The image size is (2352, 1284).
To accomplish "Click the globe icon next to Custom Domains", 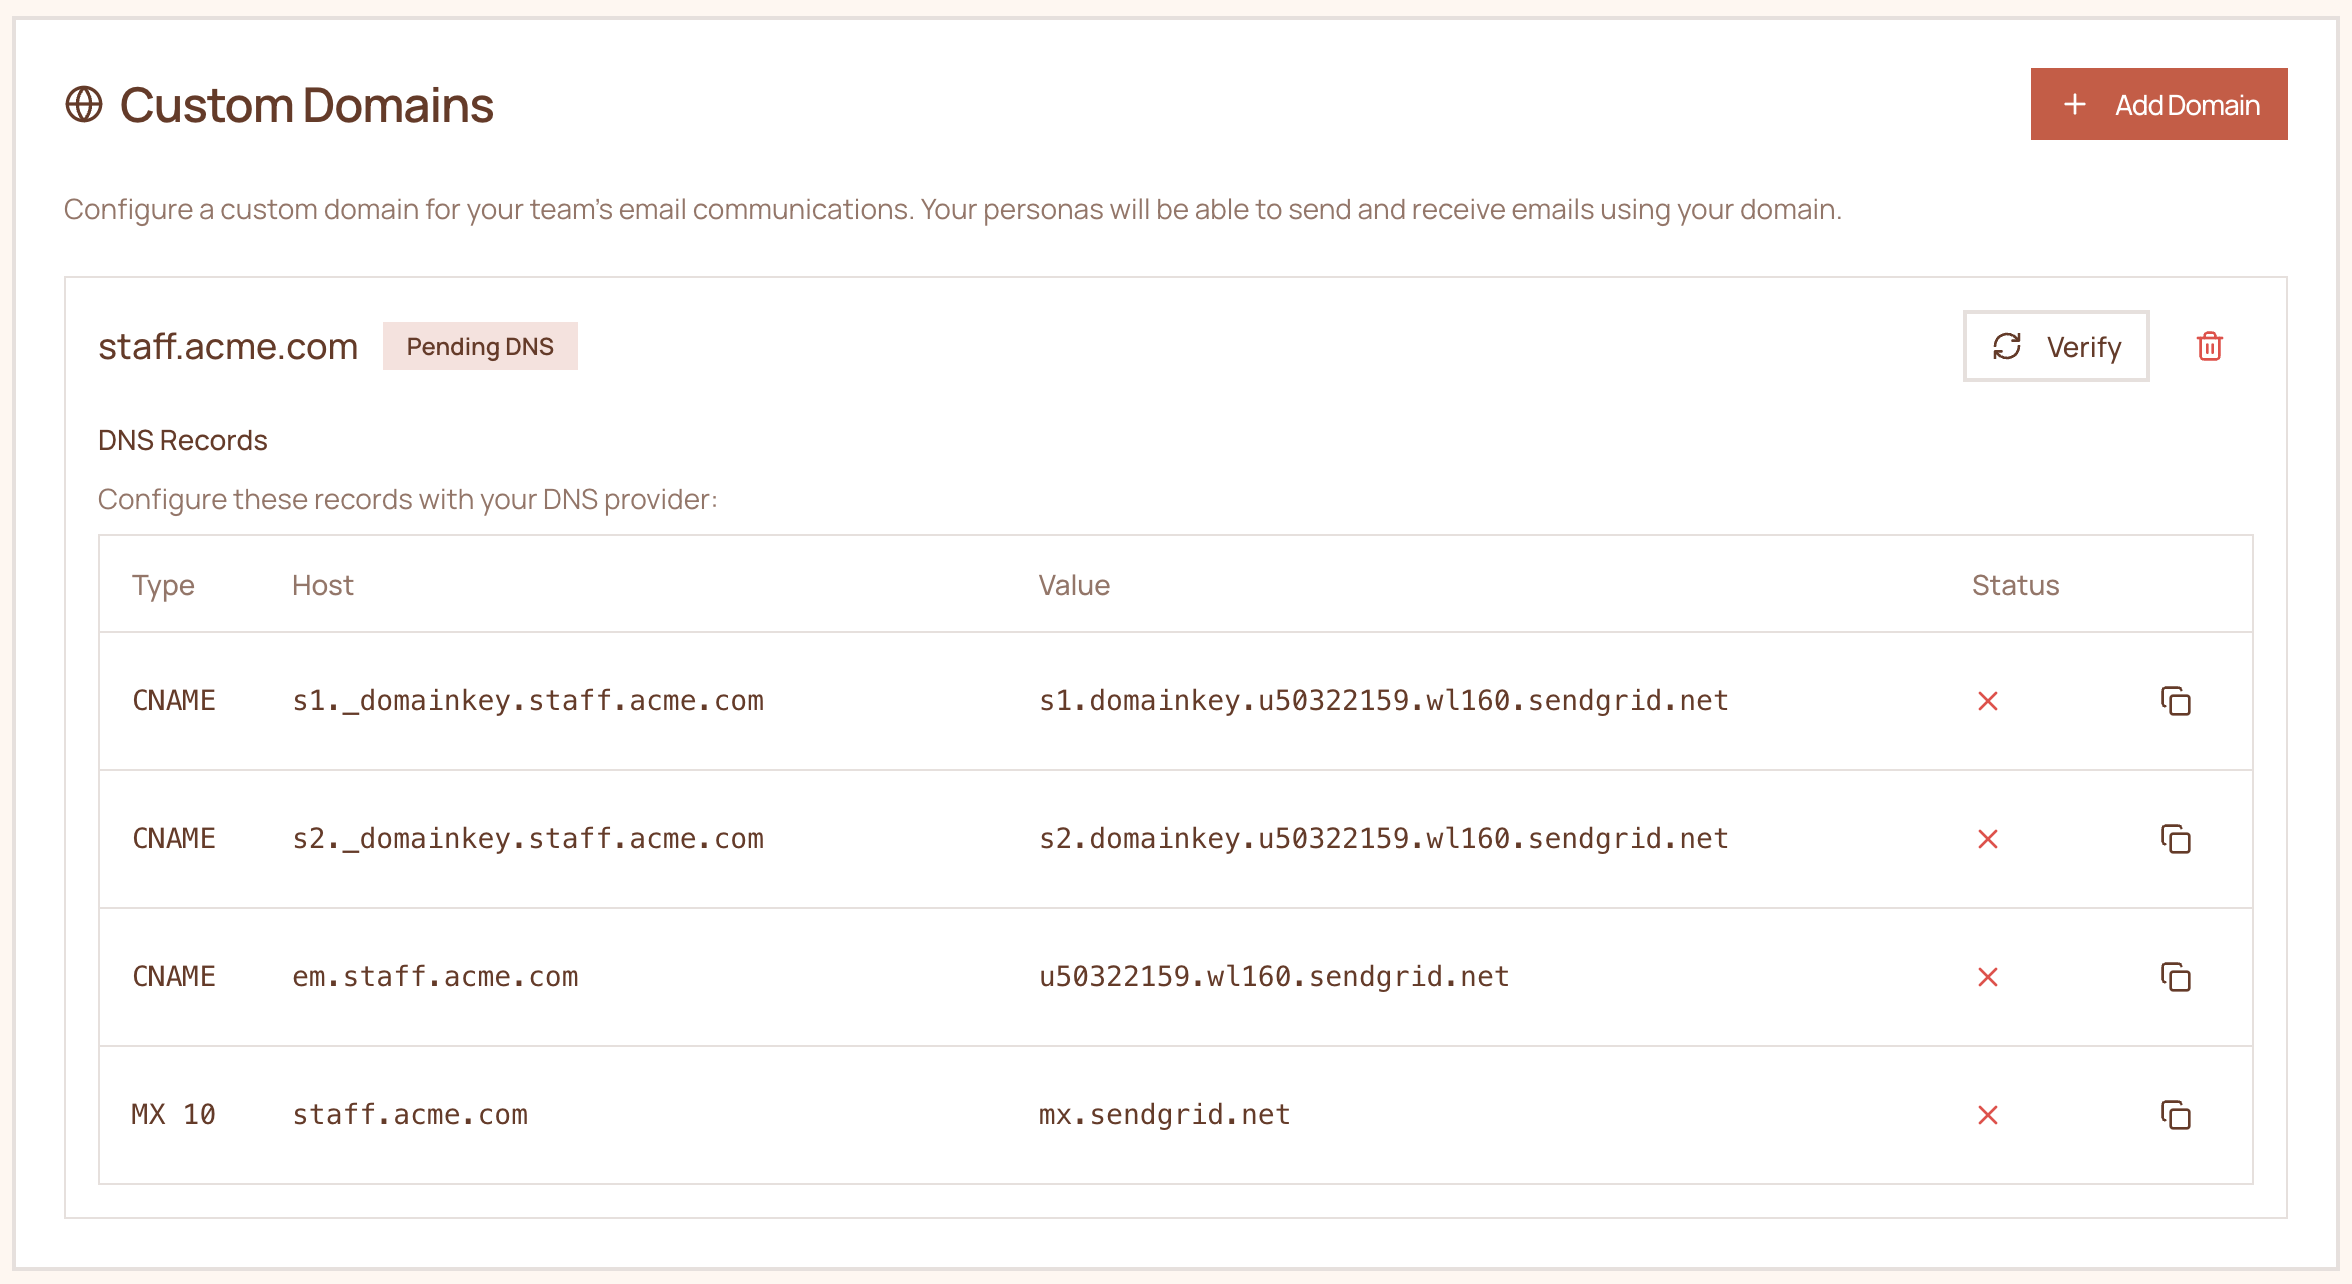I will click(86, 103).
